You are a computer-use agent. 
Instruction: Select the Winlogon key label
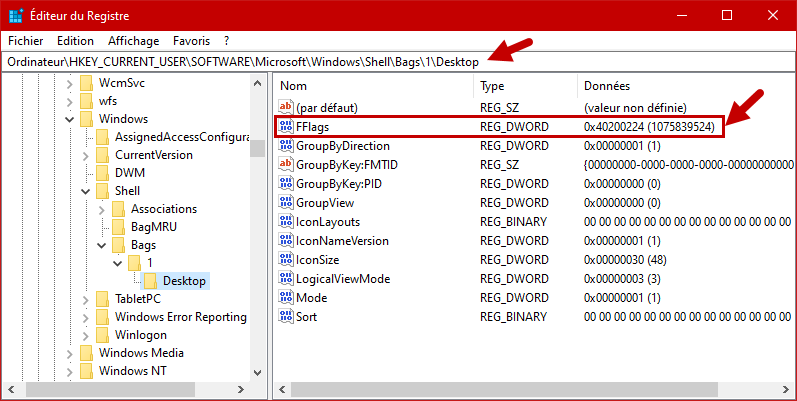pos(141,335)
